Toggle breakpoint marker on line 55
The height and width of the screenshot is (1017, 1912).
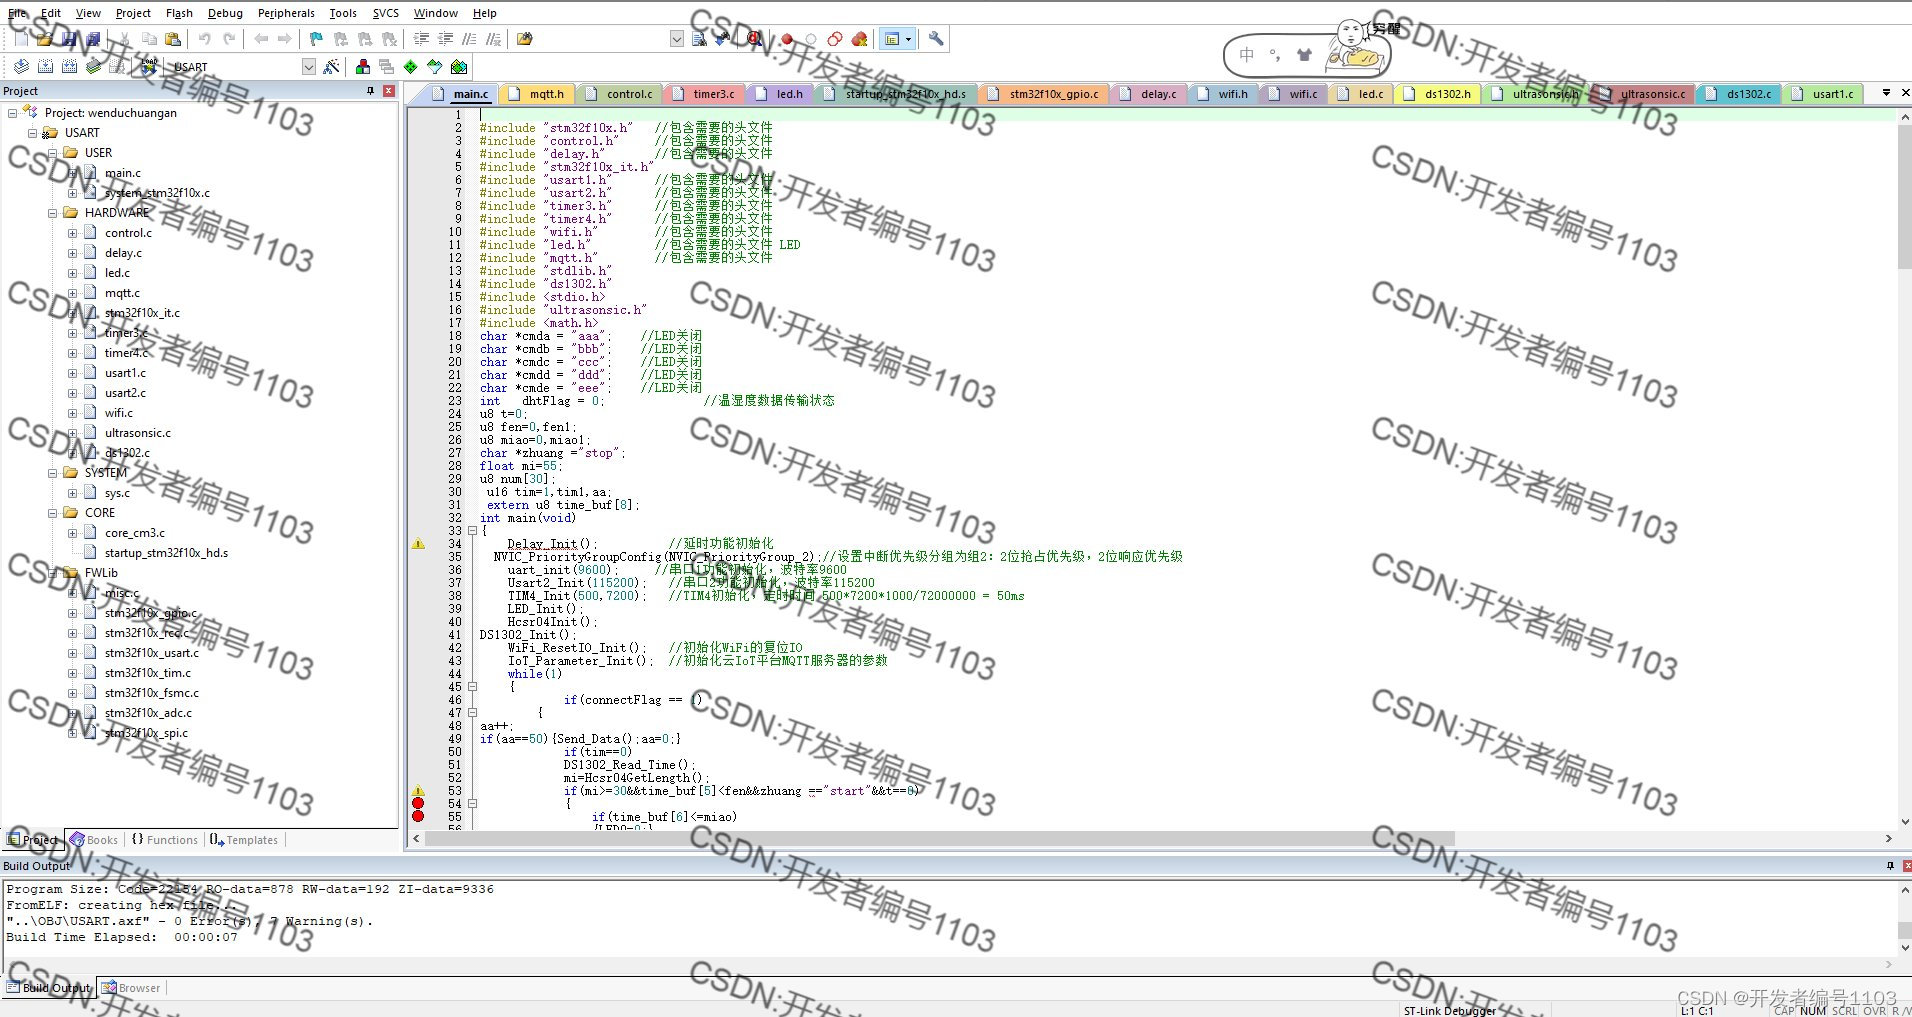pyautogui.click(x=418, y=816)
